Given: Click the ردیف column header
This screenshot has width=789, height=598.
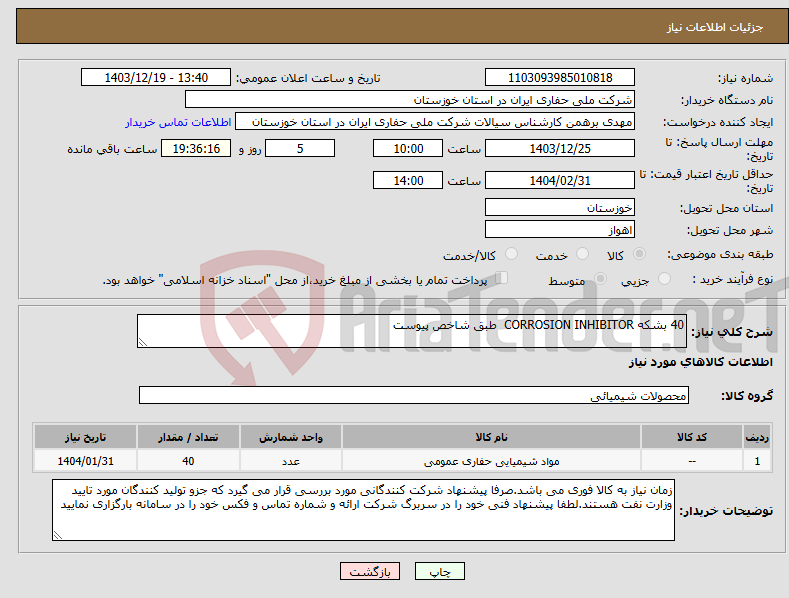Looking at the screenshot, I should coord(757,437).
